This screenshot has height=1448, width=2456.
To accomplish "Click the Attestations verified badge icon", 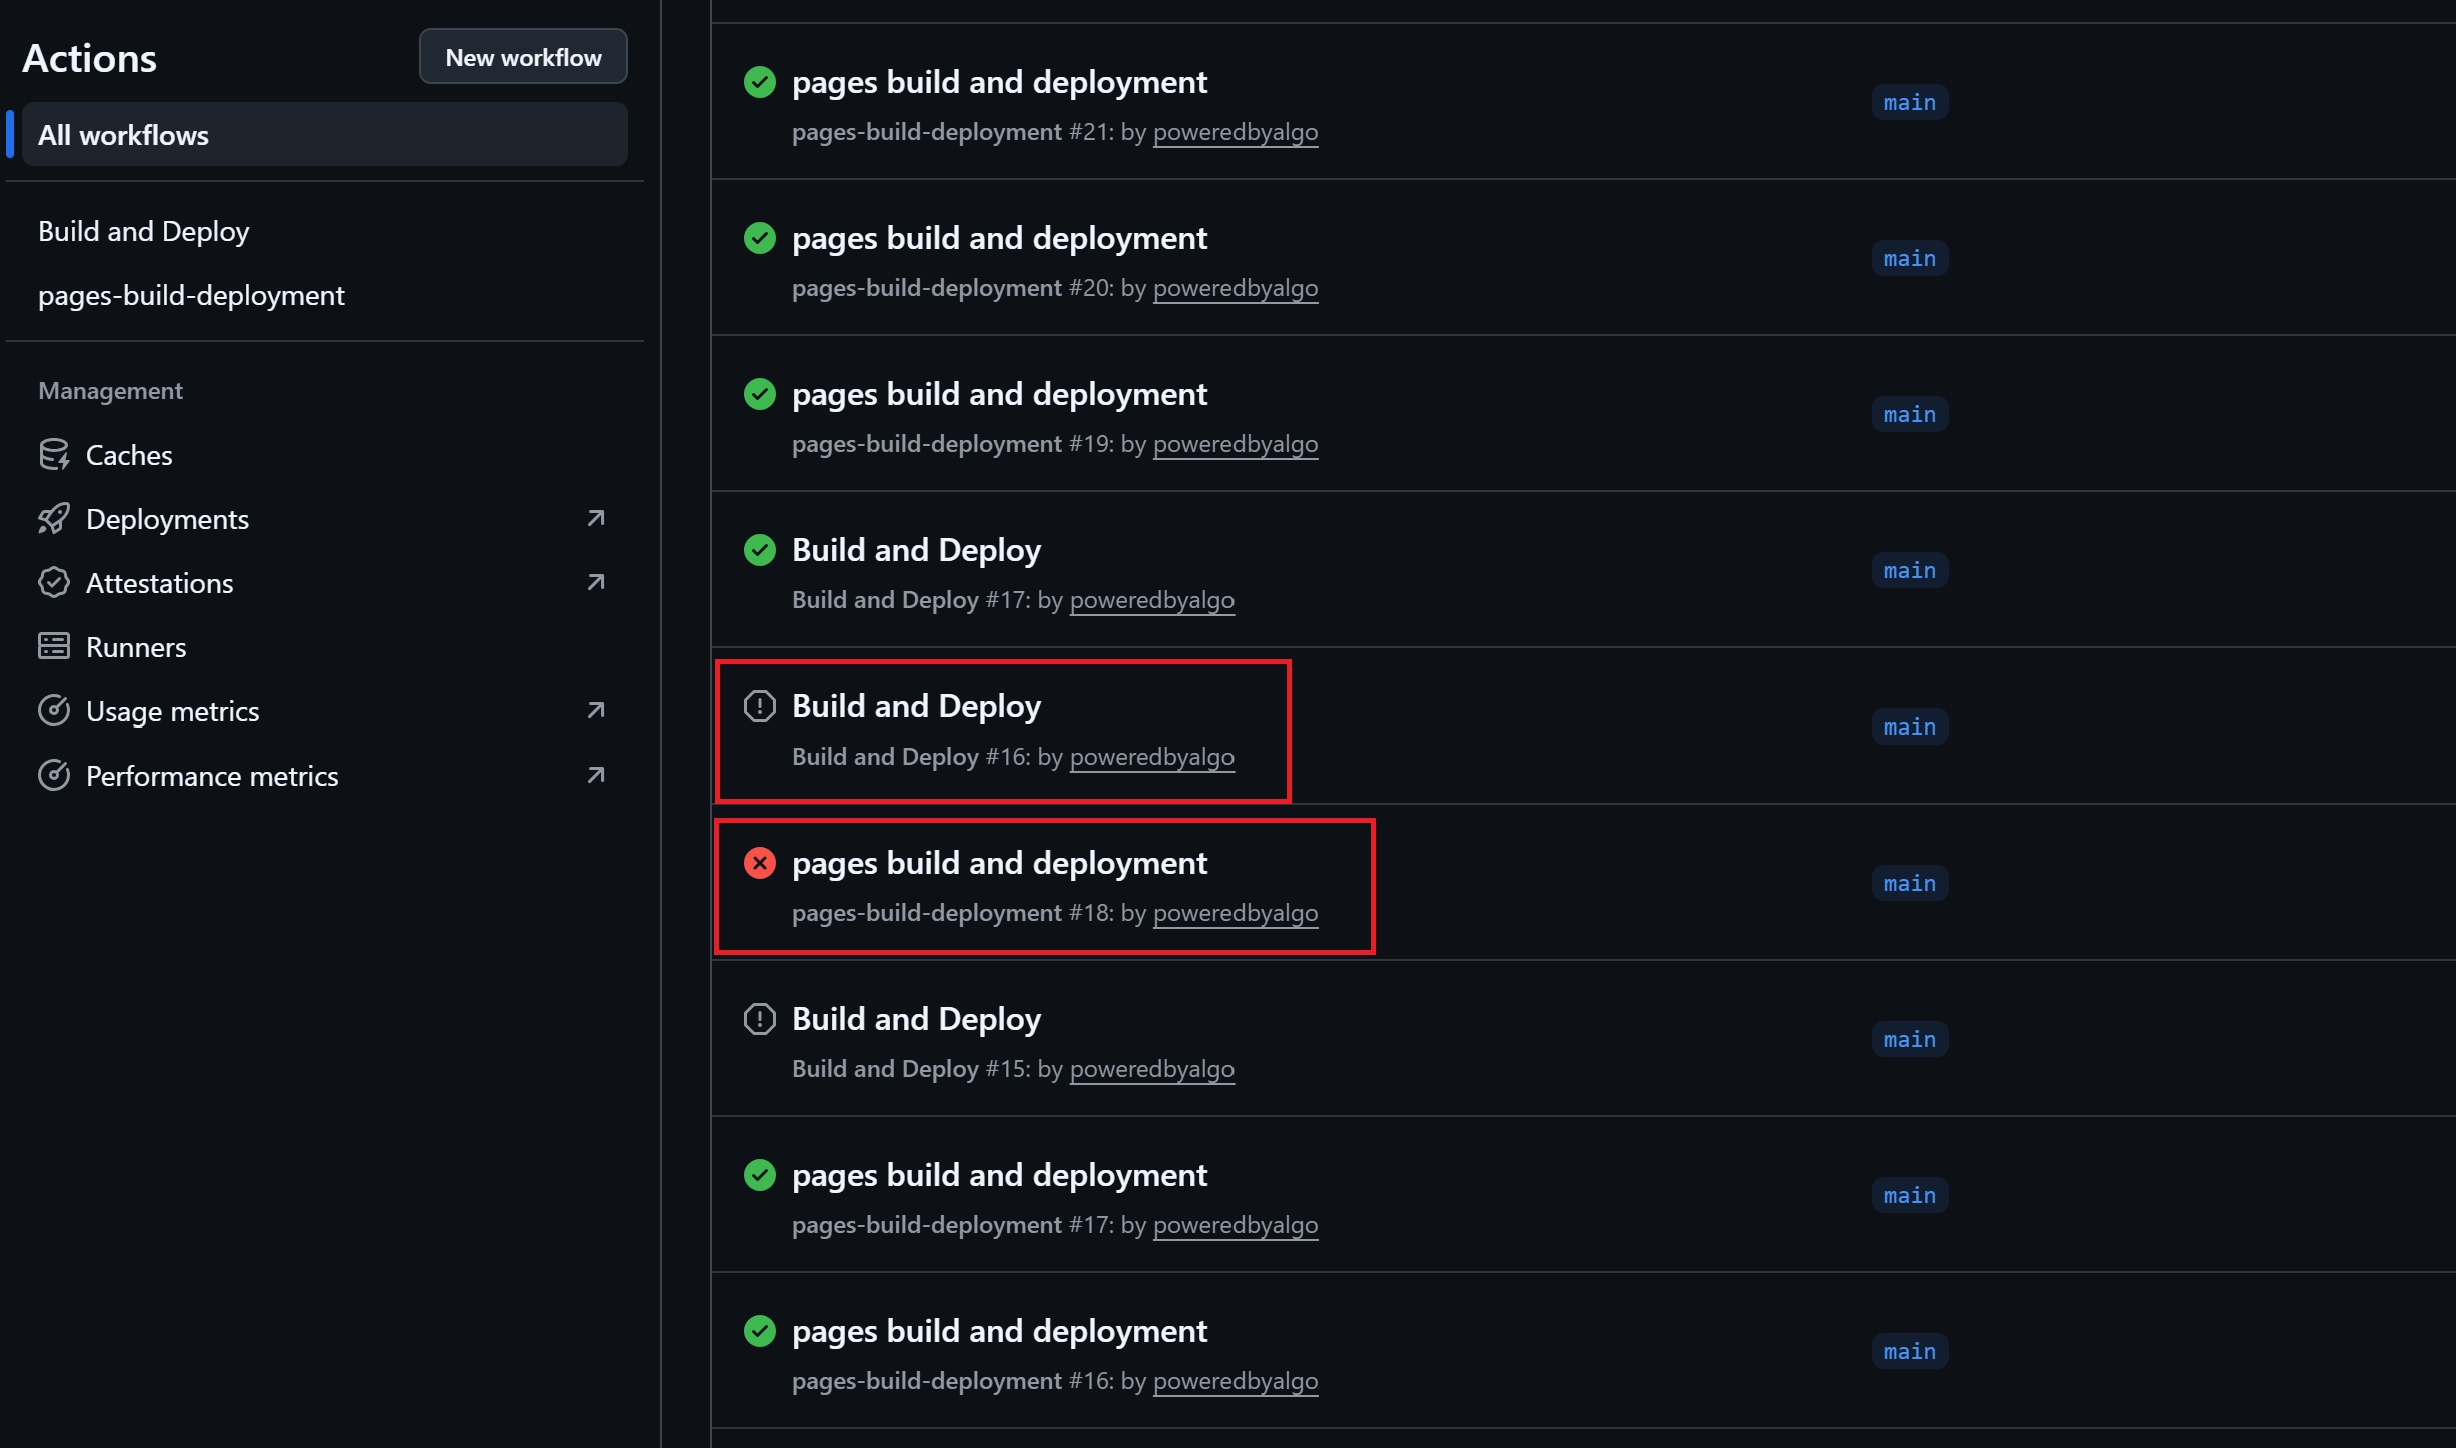I will click(54, 583).
